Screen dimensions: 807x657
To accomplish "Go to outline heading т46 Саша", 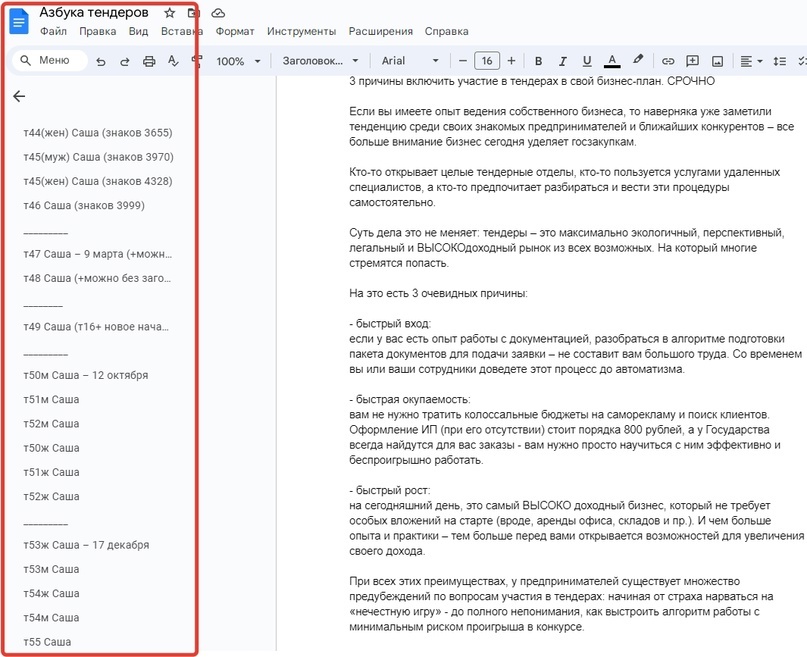I will coord(84,205).
